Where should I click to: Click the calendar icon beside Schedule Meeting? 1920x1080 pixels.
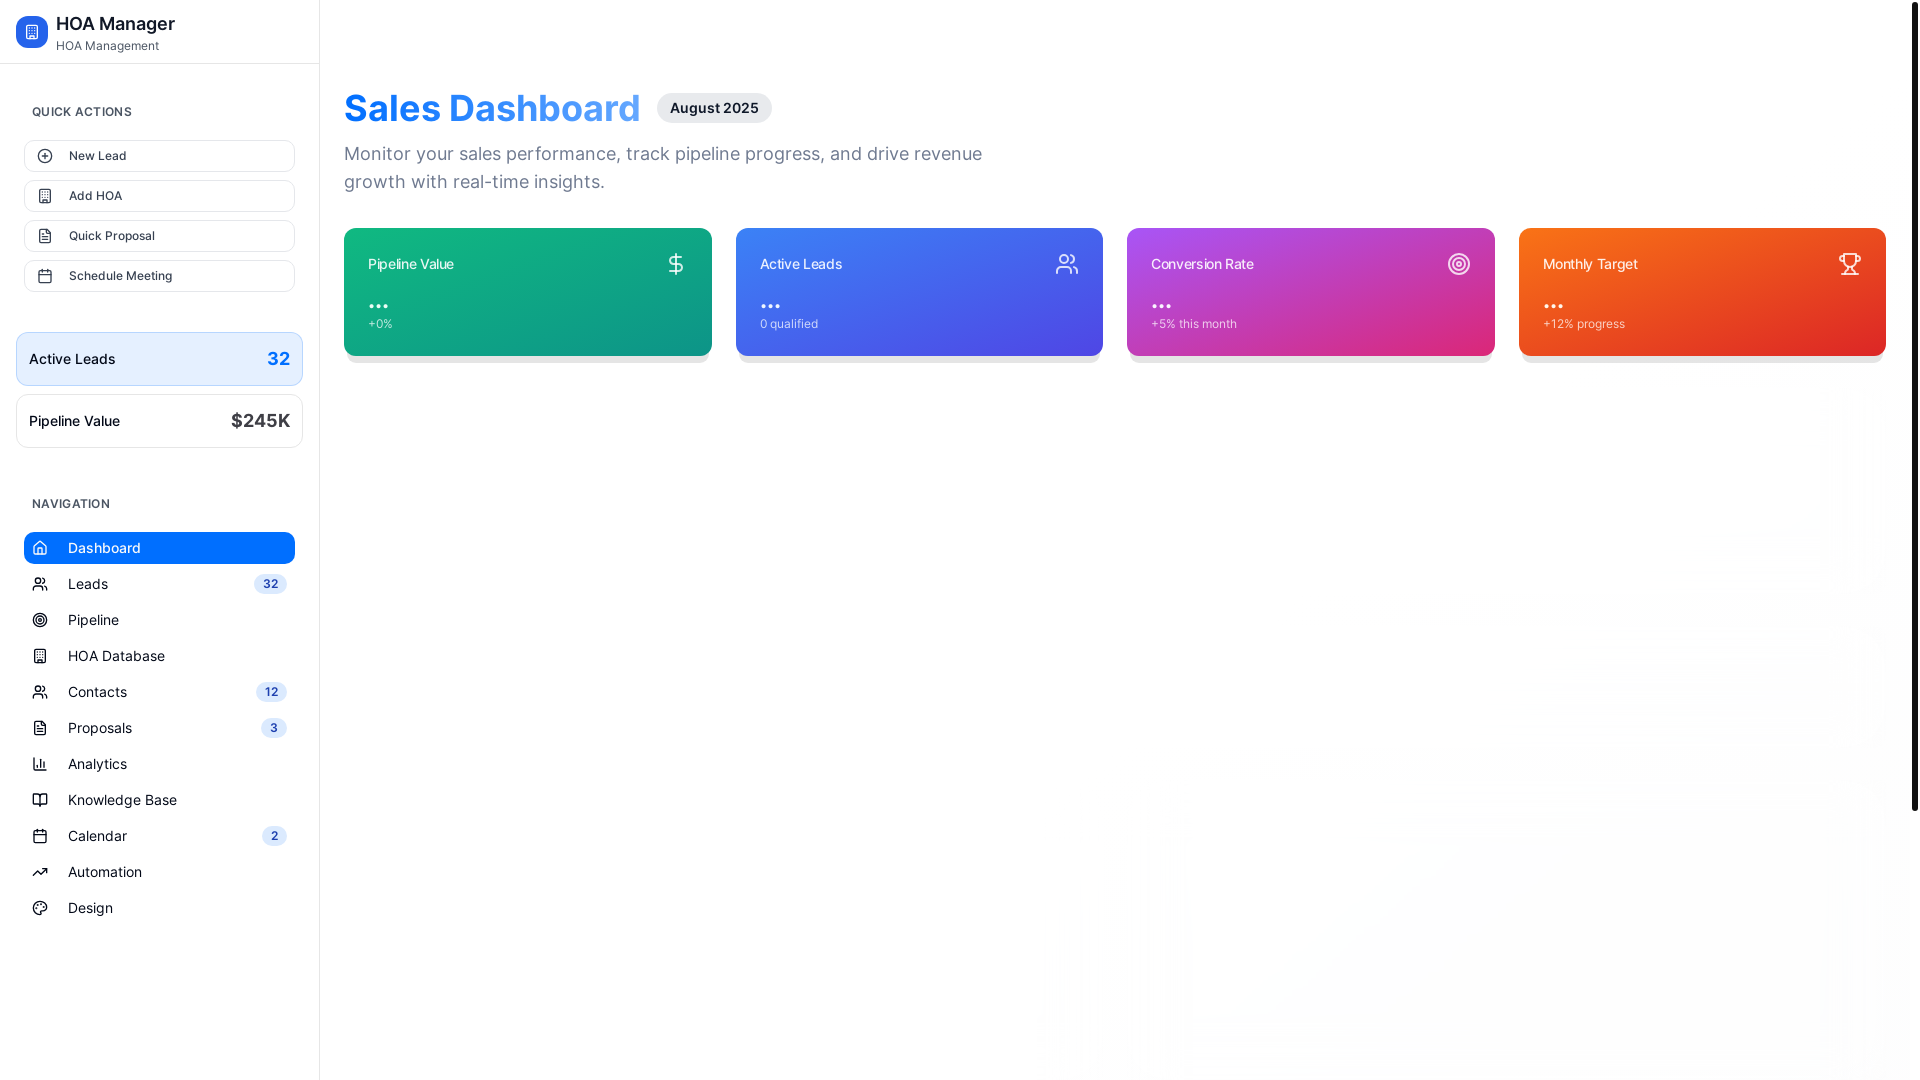click(x=45, y=276)
